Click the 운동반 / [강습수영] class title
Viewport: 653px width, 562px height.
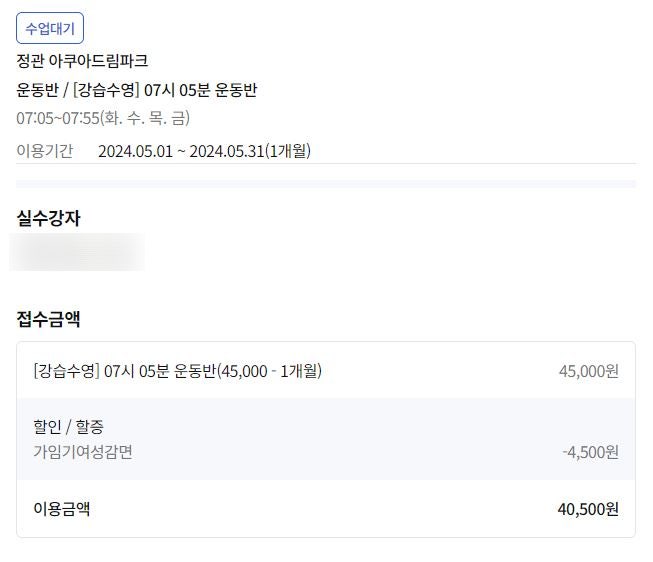[137, 90]
